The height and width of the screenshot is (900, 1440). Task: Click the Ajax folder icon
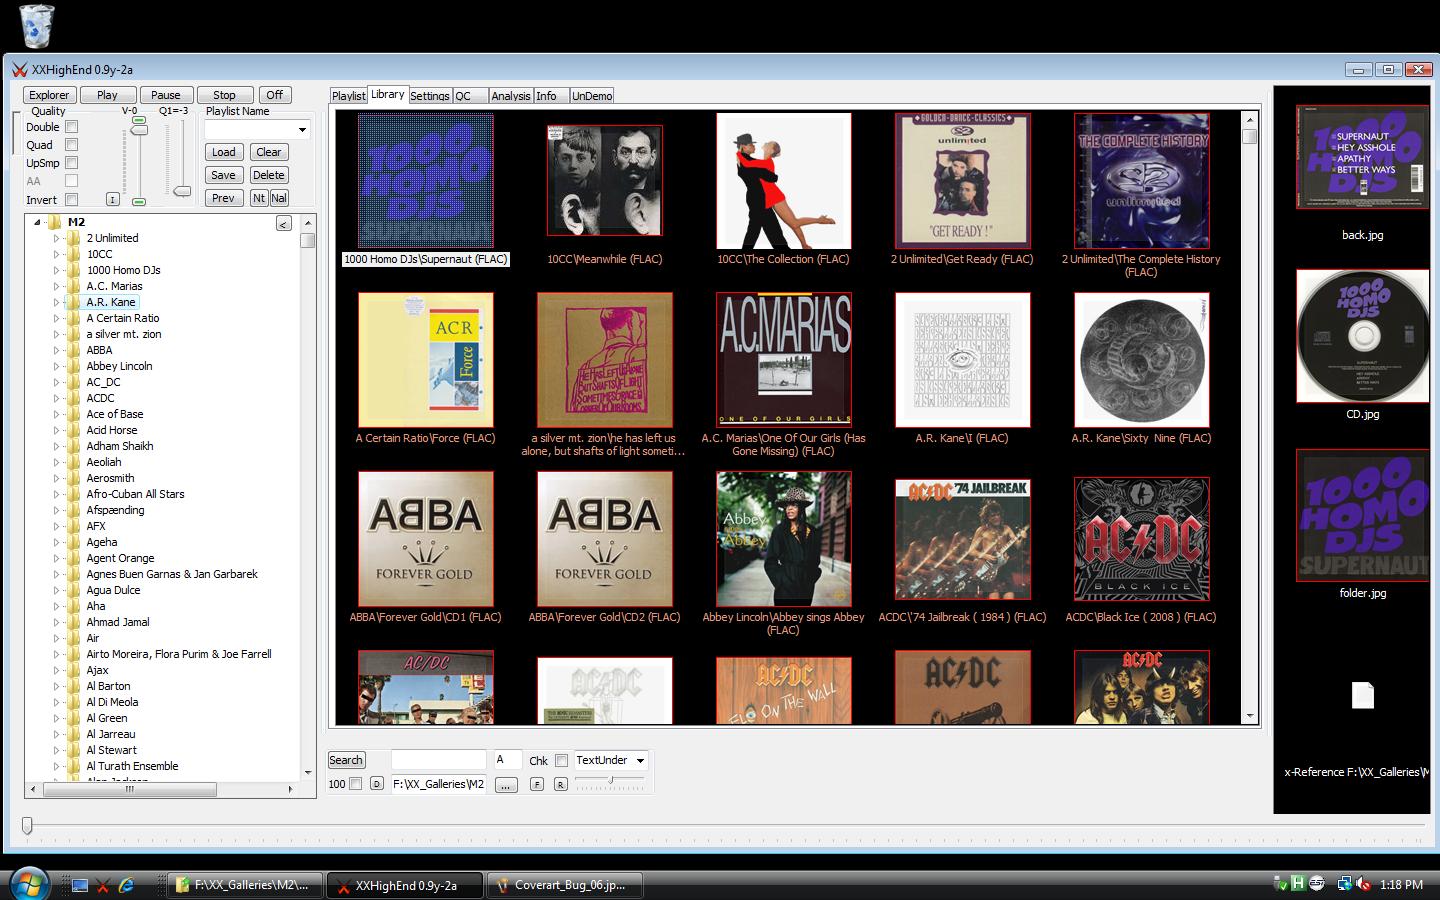(x=73, y=670)
